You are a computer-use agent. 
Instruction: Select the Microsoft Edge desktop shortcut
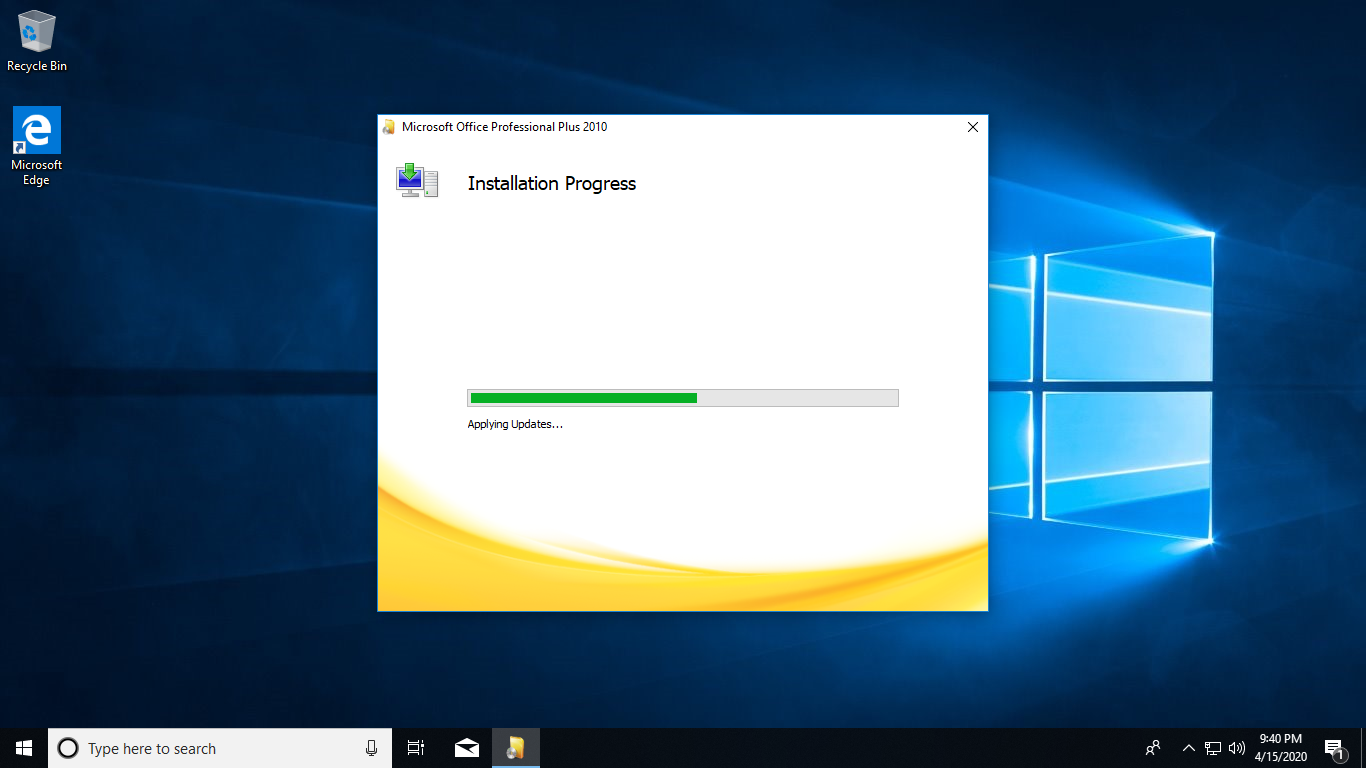pos(37,146)
